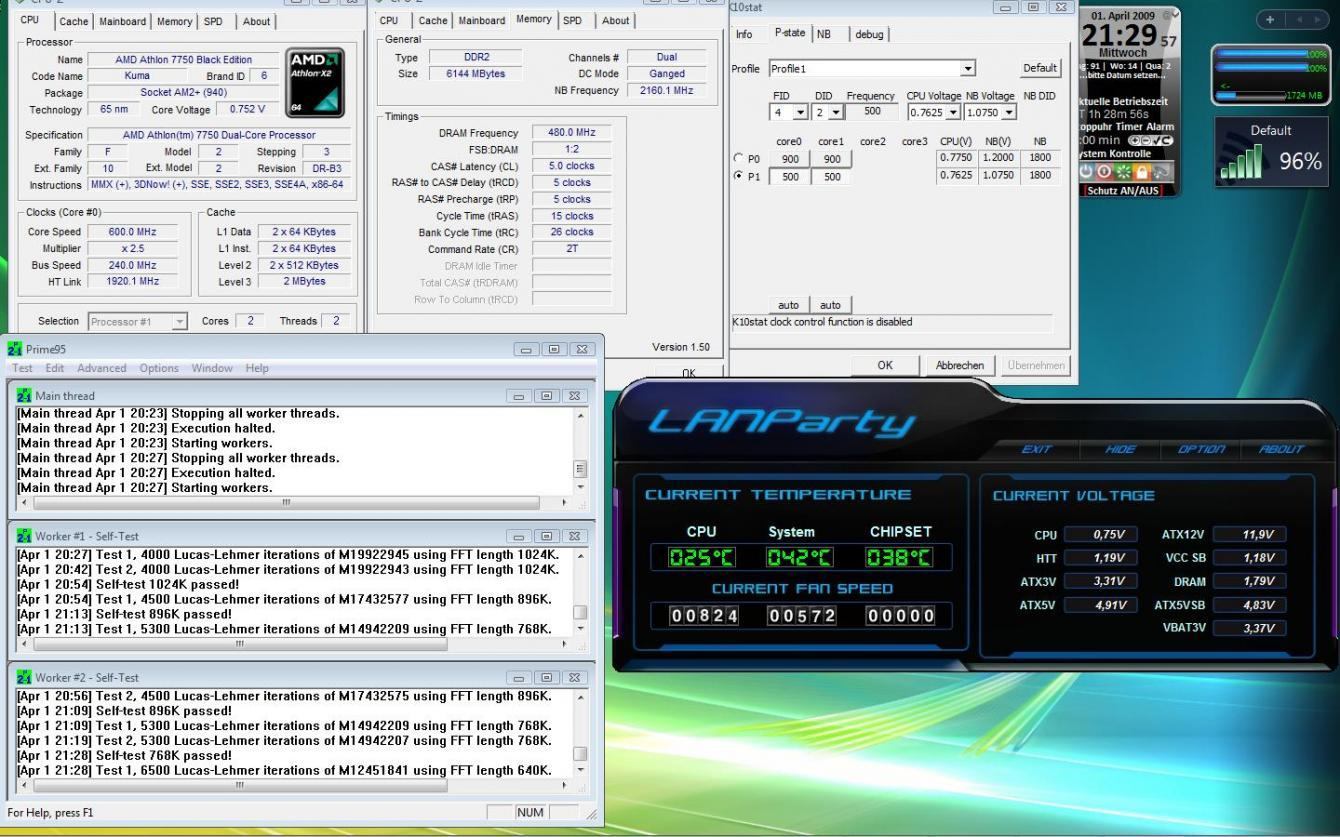Click the Default button in K10stat
This screenshot has height=837, width=1340.
click(x=1039, y=68)
